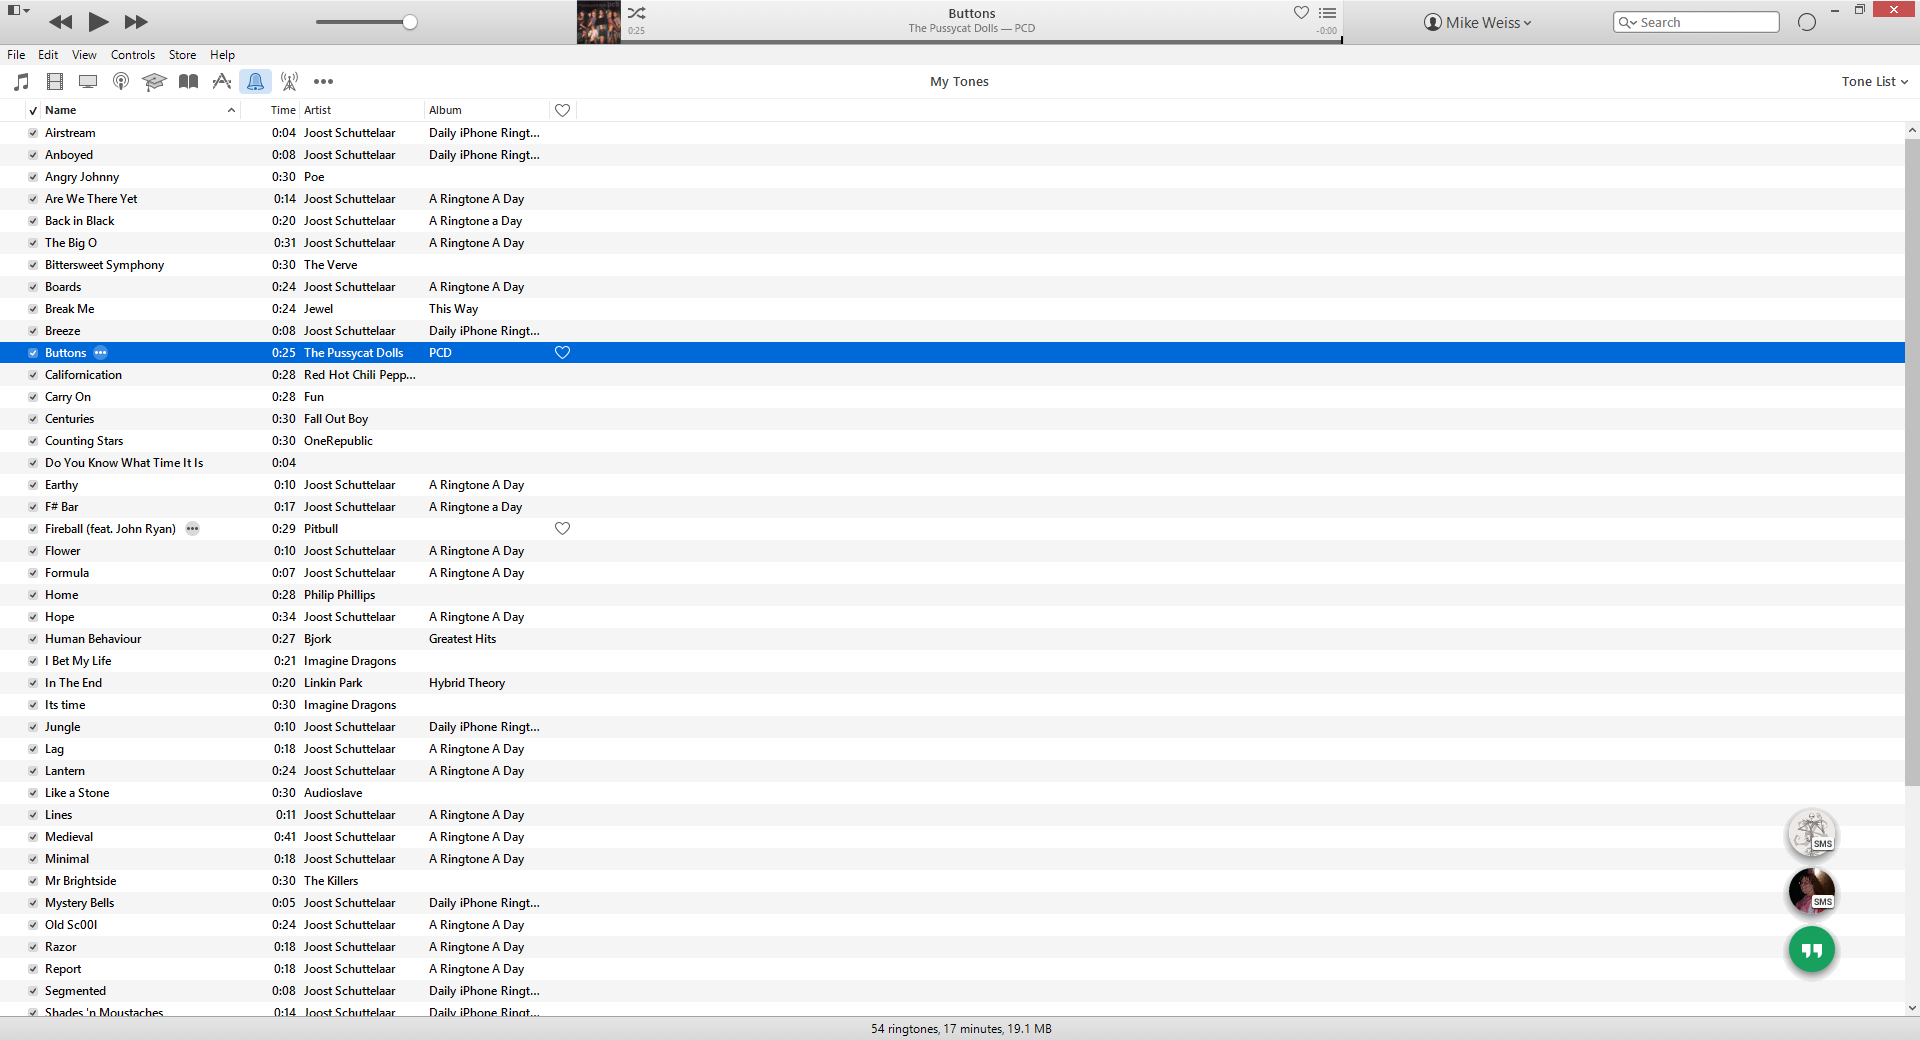1920x1040 pixels.
Task: Love the Buttons tone heart icon
Action: [562, 353]
